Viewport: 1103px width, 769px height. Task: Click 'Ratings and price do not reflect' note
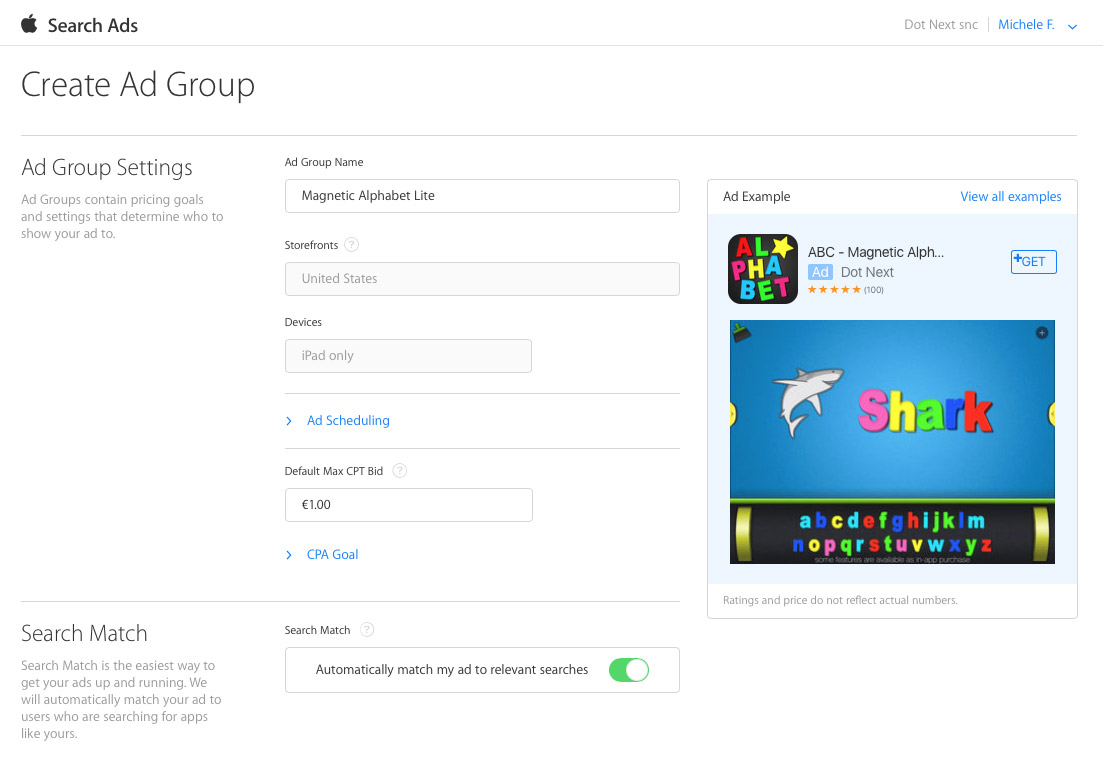coord(840,600)
